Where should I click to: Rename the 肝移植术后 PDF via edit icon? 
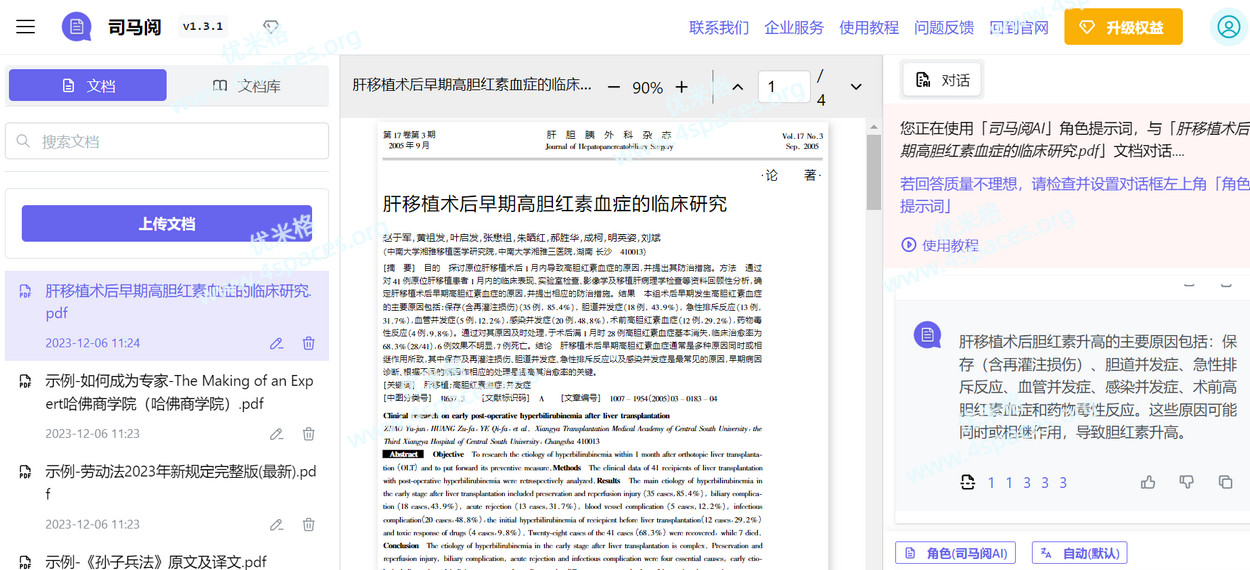[276, 343]
